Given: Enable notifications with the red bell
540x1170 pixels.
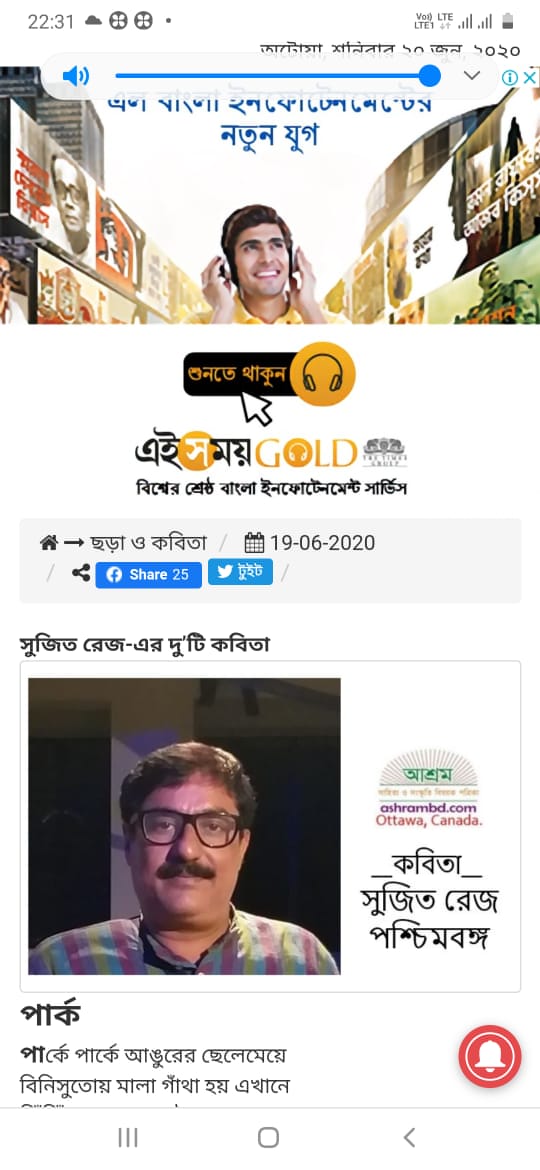Looking at the screenshot, I should click(490, 1057).
